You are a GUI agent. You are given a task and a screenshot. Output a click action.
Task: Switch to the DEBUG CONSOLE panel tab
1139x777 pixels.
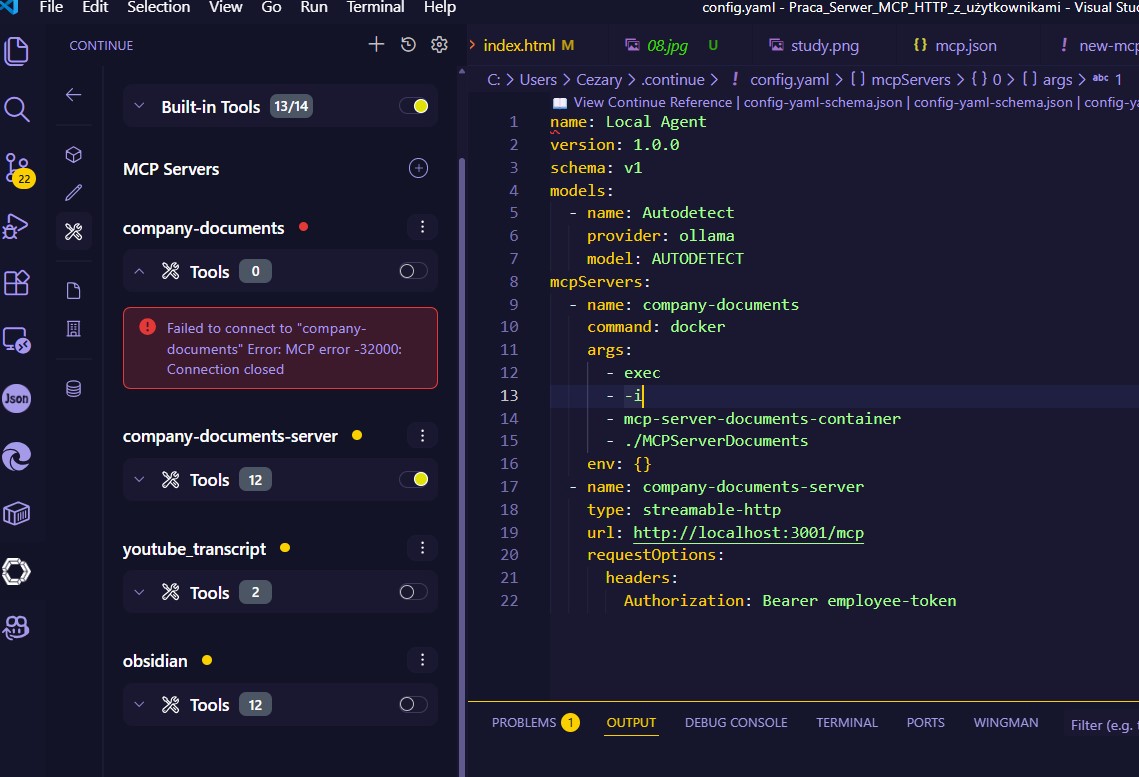736,723
